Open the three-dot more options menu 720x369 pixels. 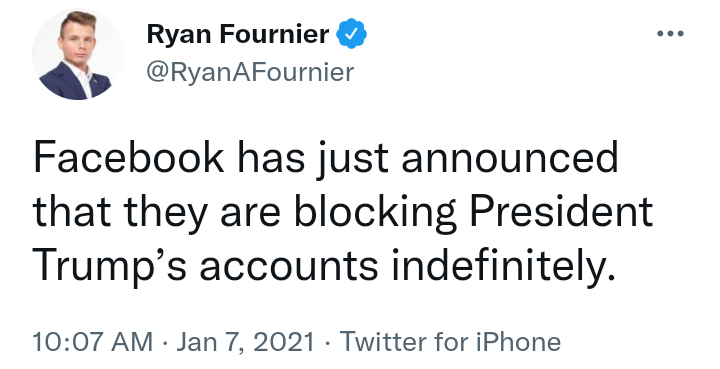point(670,34)
